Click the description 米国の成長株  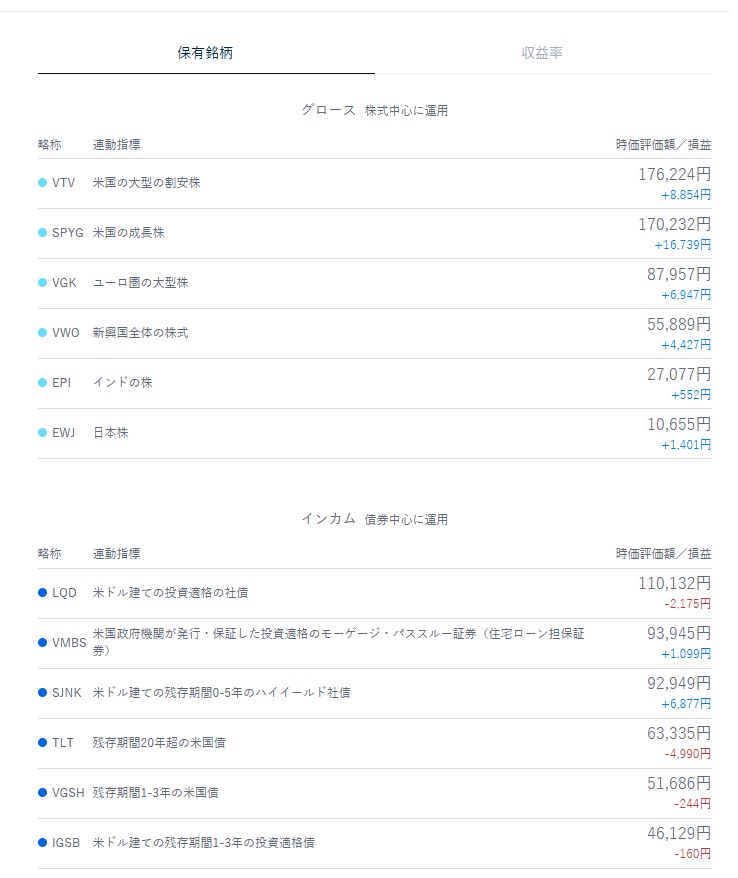[x=128, y=232]
